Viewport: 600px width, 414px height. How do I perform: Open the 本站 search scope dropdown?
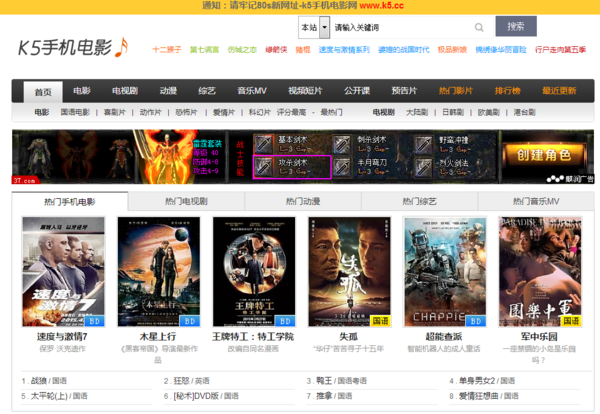[313, 27]
